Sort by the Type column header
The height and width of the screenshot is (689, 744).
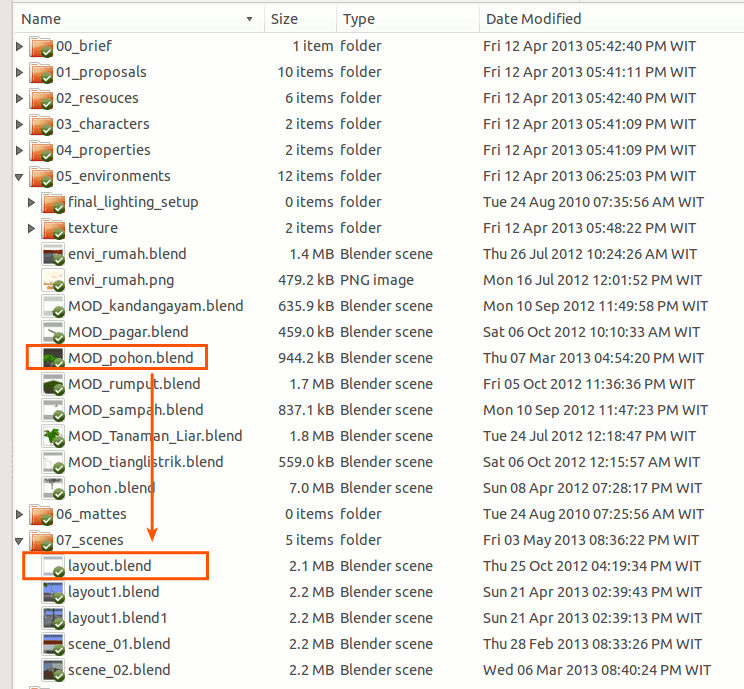click(408, 19)
